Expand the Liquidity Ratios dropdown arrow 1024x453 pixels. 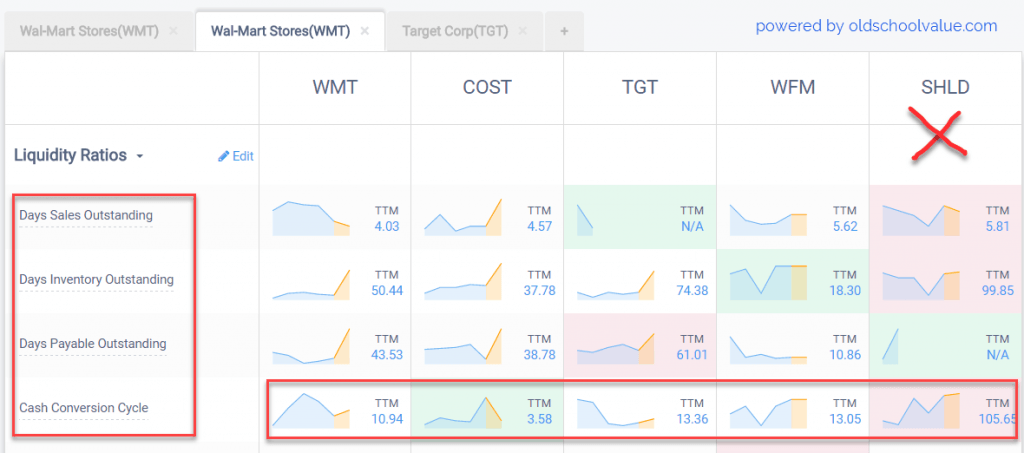click(x=140, y=157)
